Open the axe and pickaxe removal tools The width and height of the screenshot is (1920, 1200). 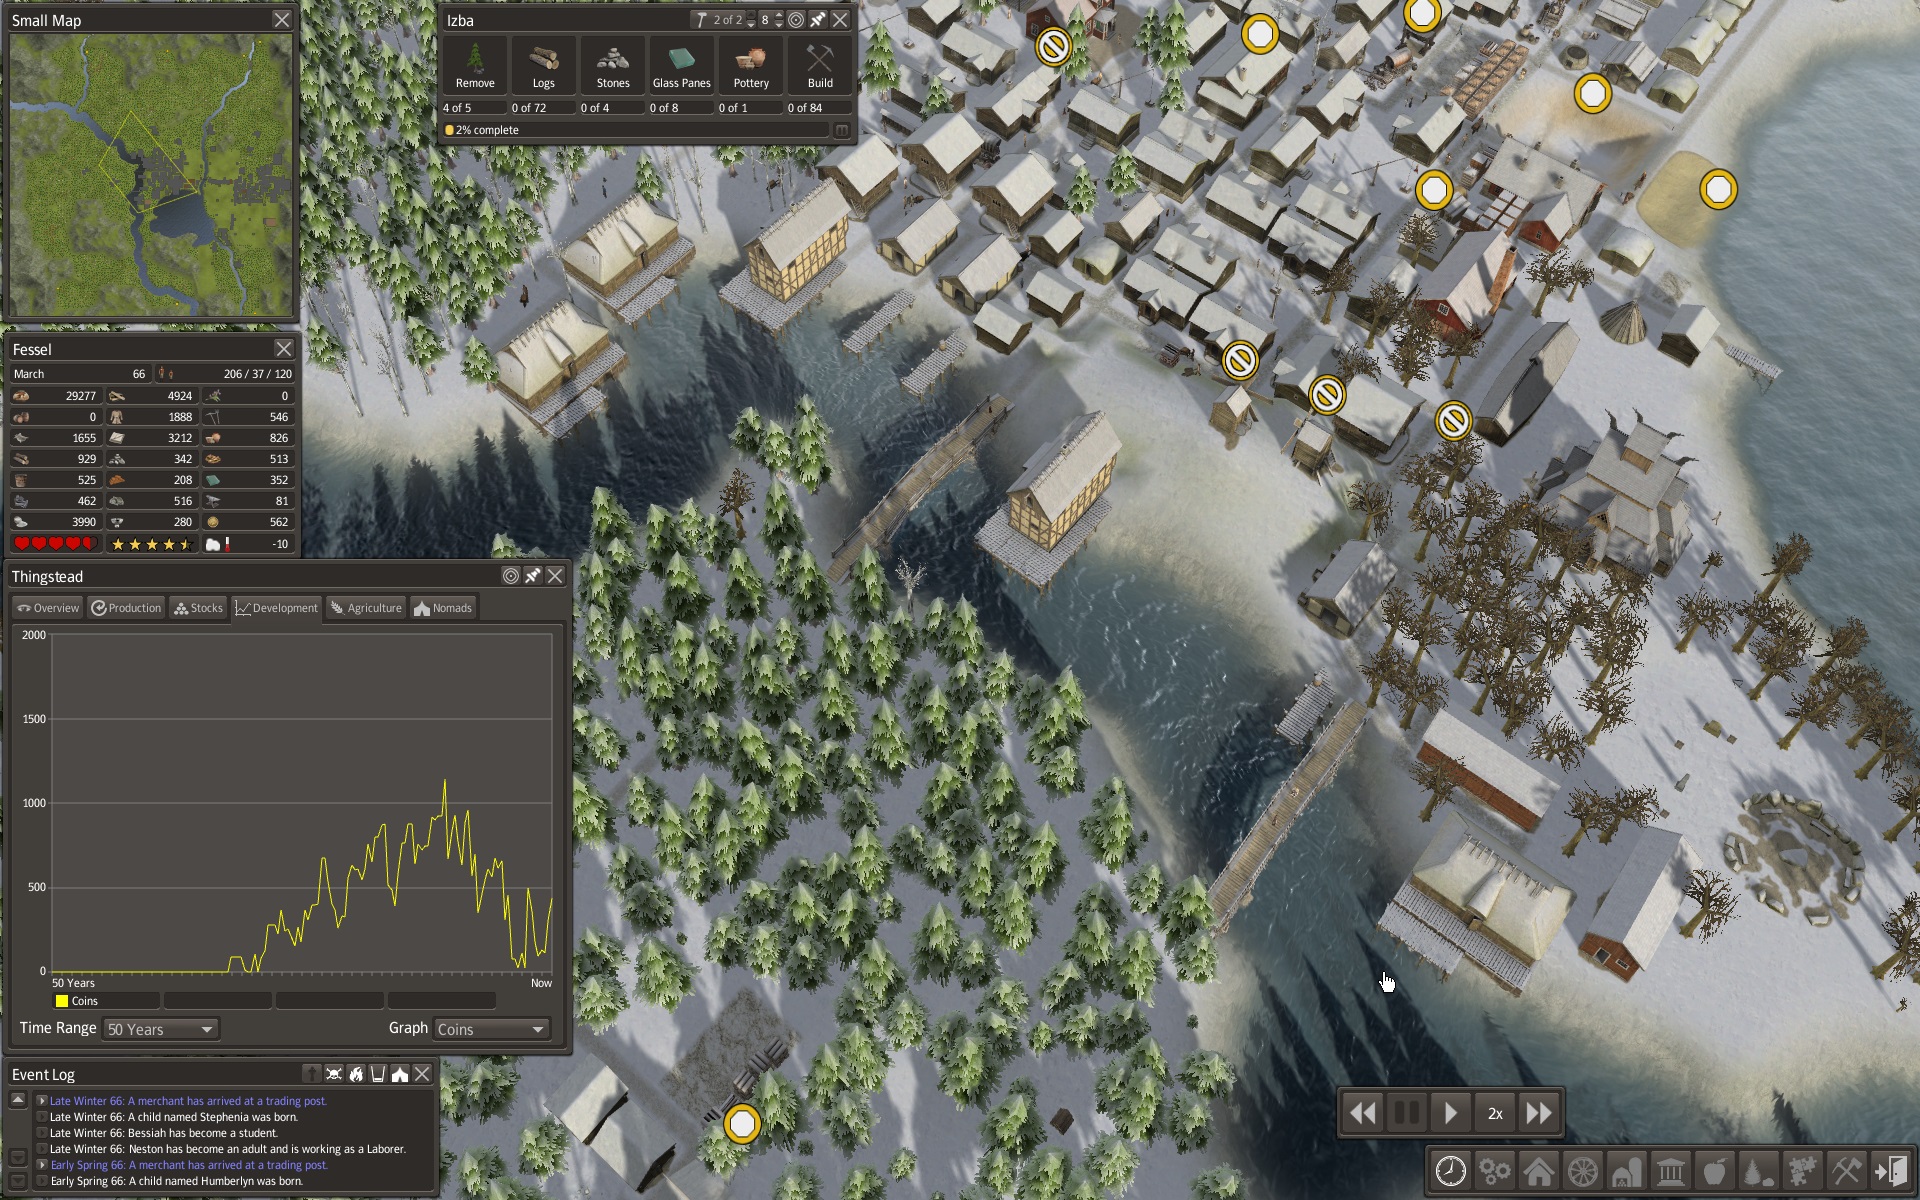pos(1846,1171)
